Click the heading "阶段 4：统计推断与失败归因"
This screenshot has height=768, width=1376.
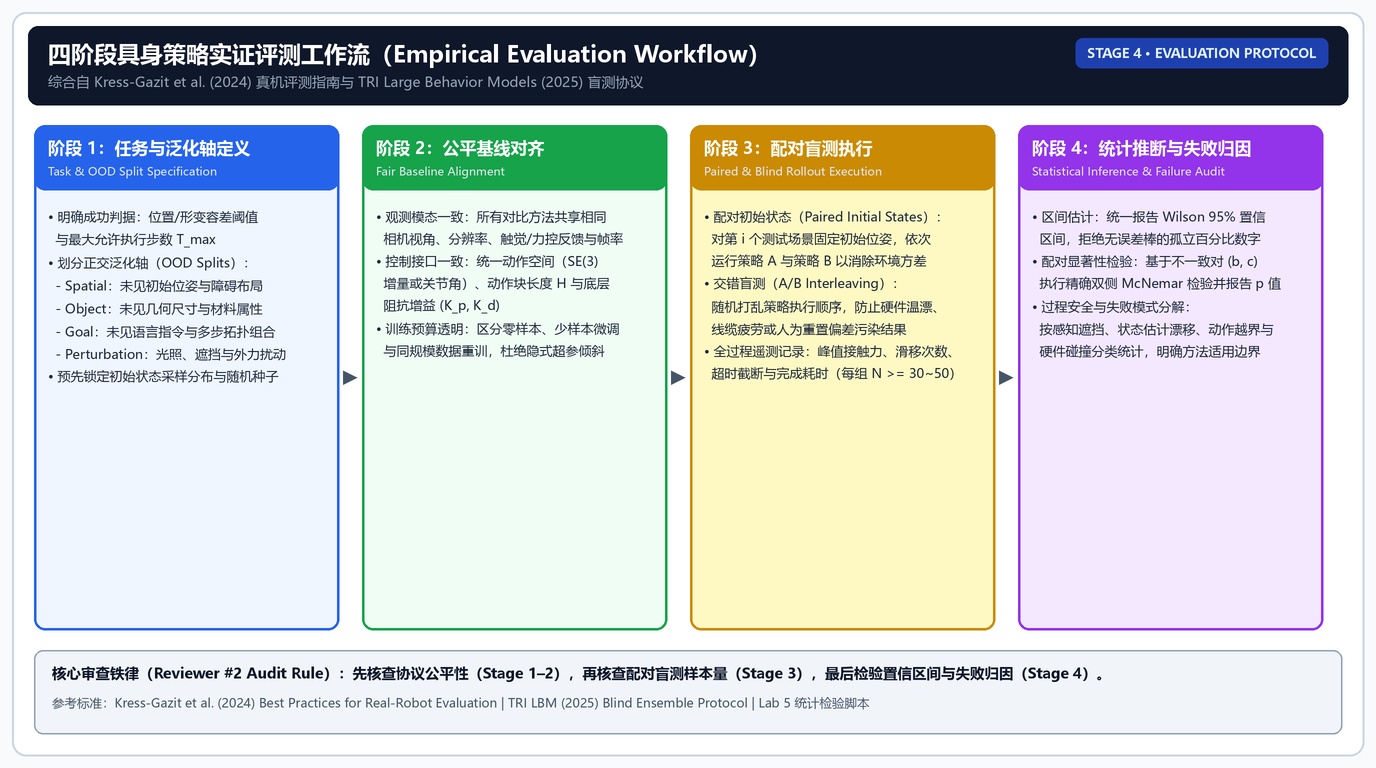tap(1141, 148)
